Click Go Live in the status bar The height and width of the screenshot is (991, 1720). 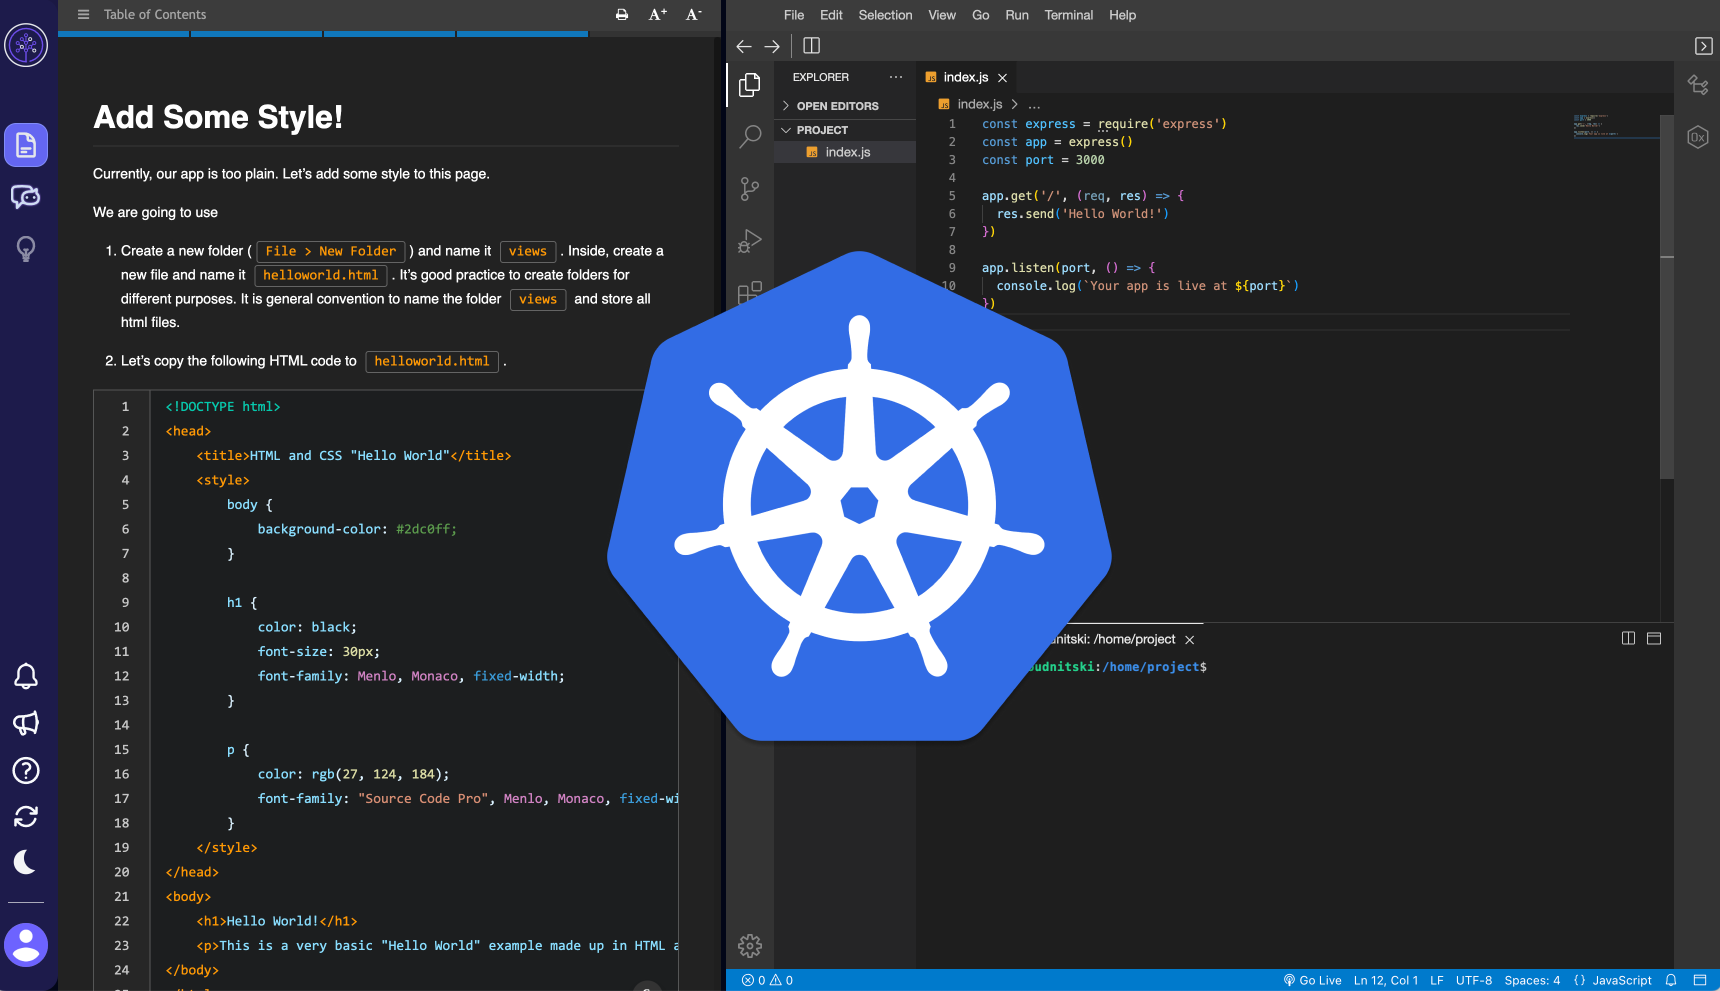point(1312,980)
